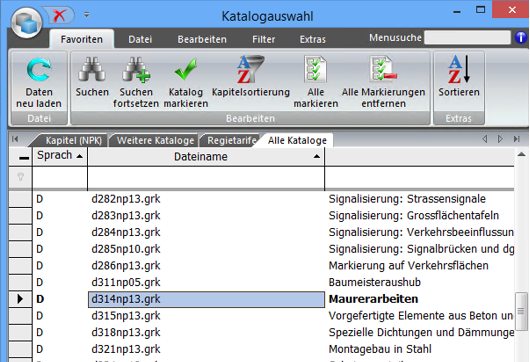530x362 pixels.
Task: Close the Katalogauswahl window
Action: [512, 10]
